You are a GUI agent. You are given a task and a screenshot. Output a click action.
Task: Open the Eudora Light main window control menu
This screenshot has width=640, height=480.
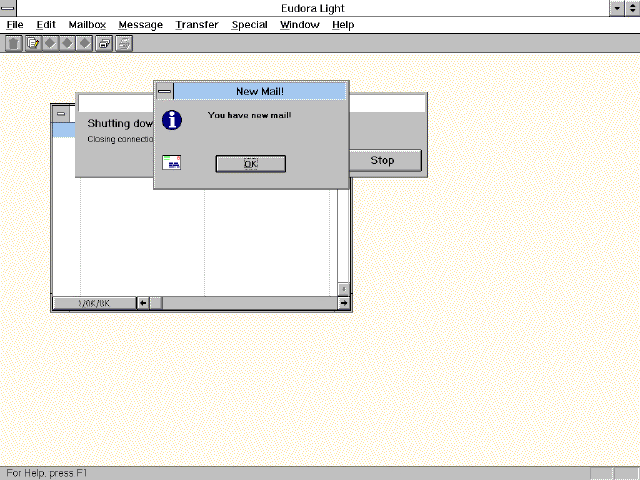click(x=8, y=8)
